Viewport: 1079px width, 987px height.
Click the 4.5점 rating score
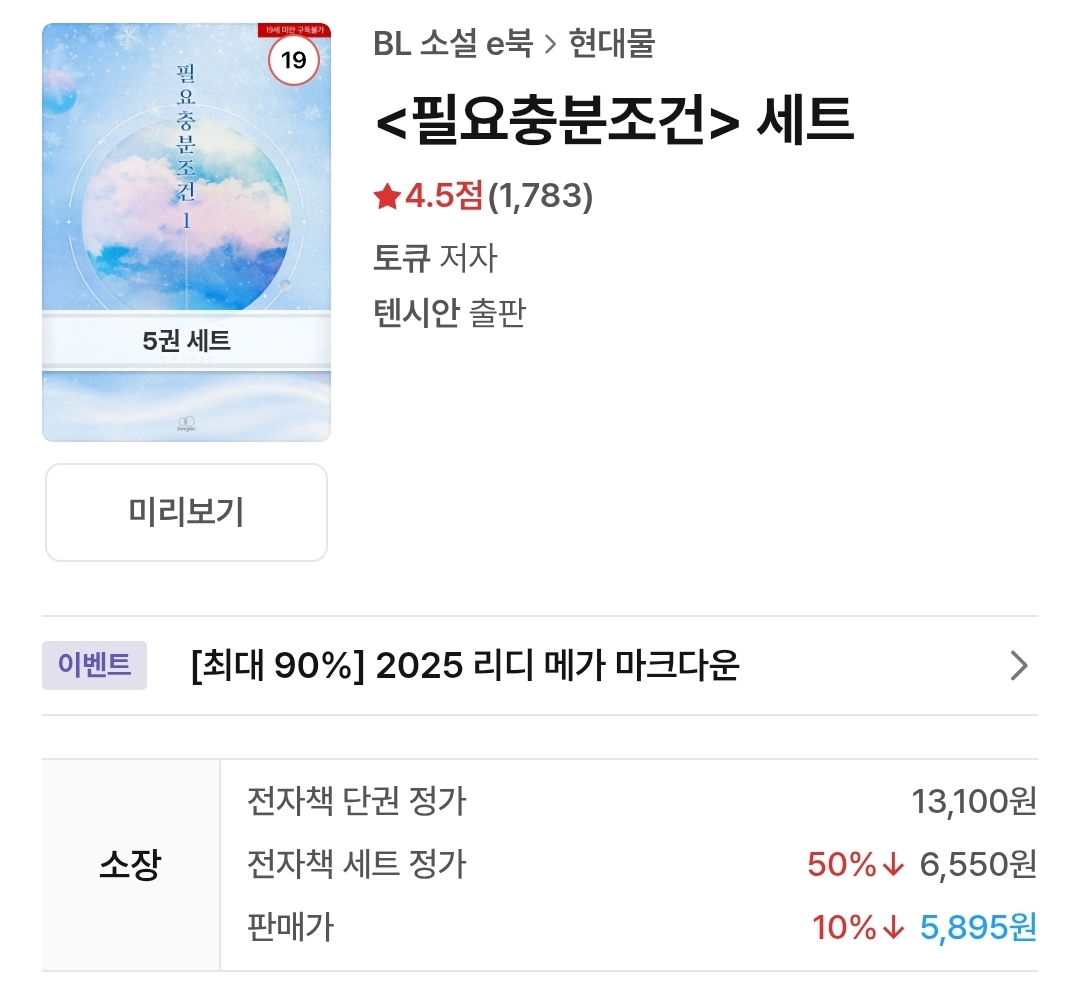pos(444,198)
